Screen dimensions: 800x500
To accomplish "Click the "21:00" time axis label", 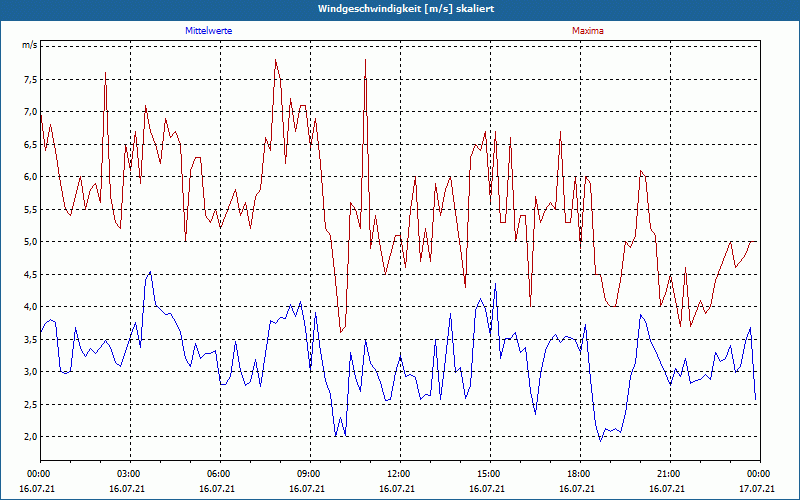I will 670,474.
